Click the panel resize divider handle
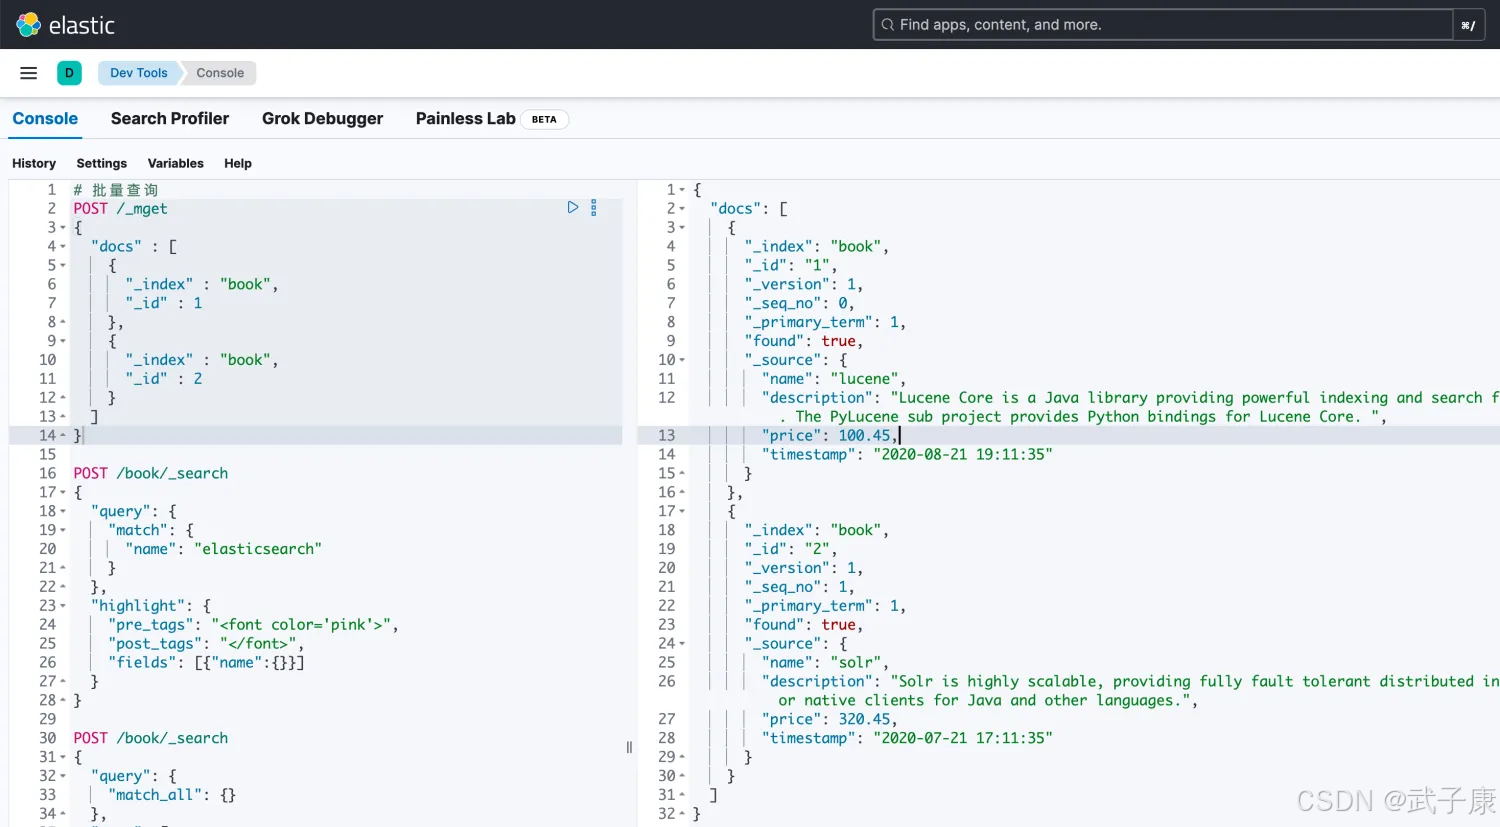The width and height of the screenshot is (1500, 827). pos(629,747)
